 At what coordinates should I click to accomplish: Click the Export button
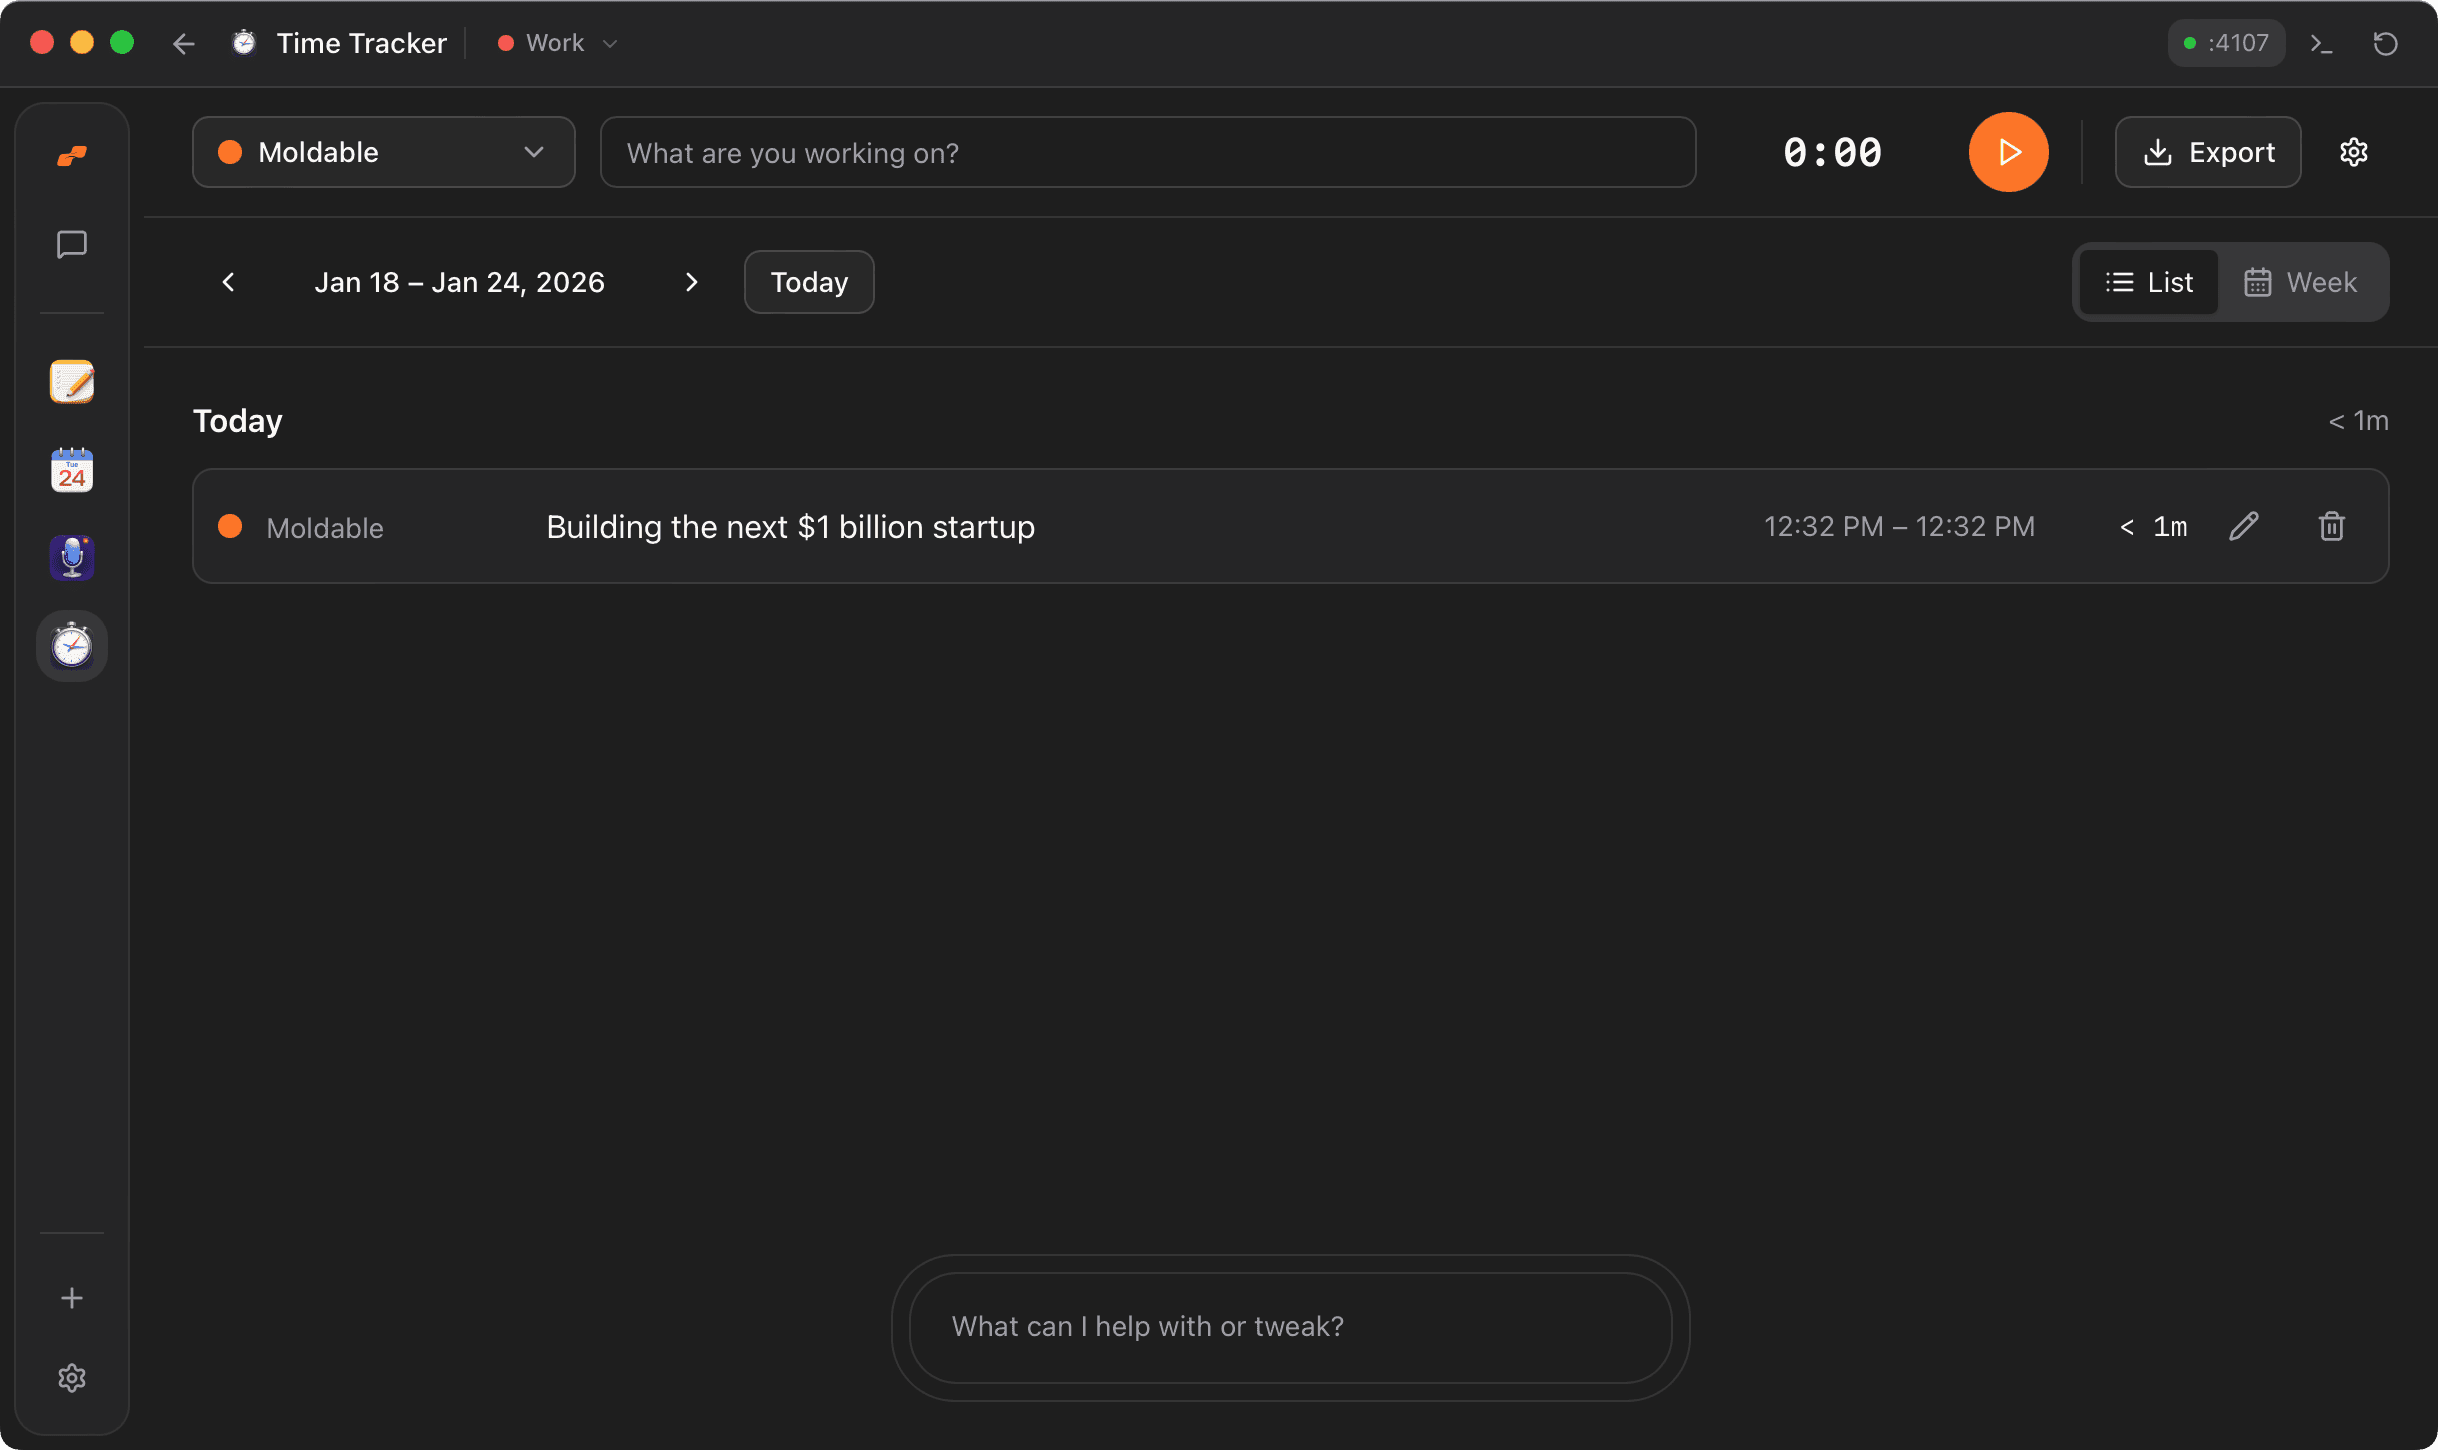tap(2207, 151)
